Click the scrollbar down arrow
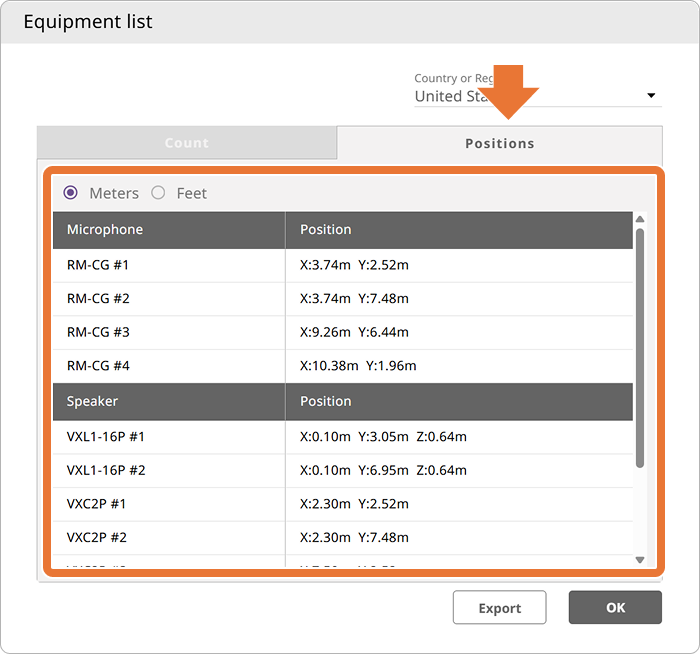 [640, 560]
